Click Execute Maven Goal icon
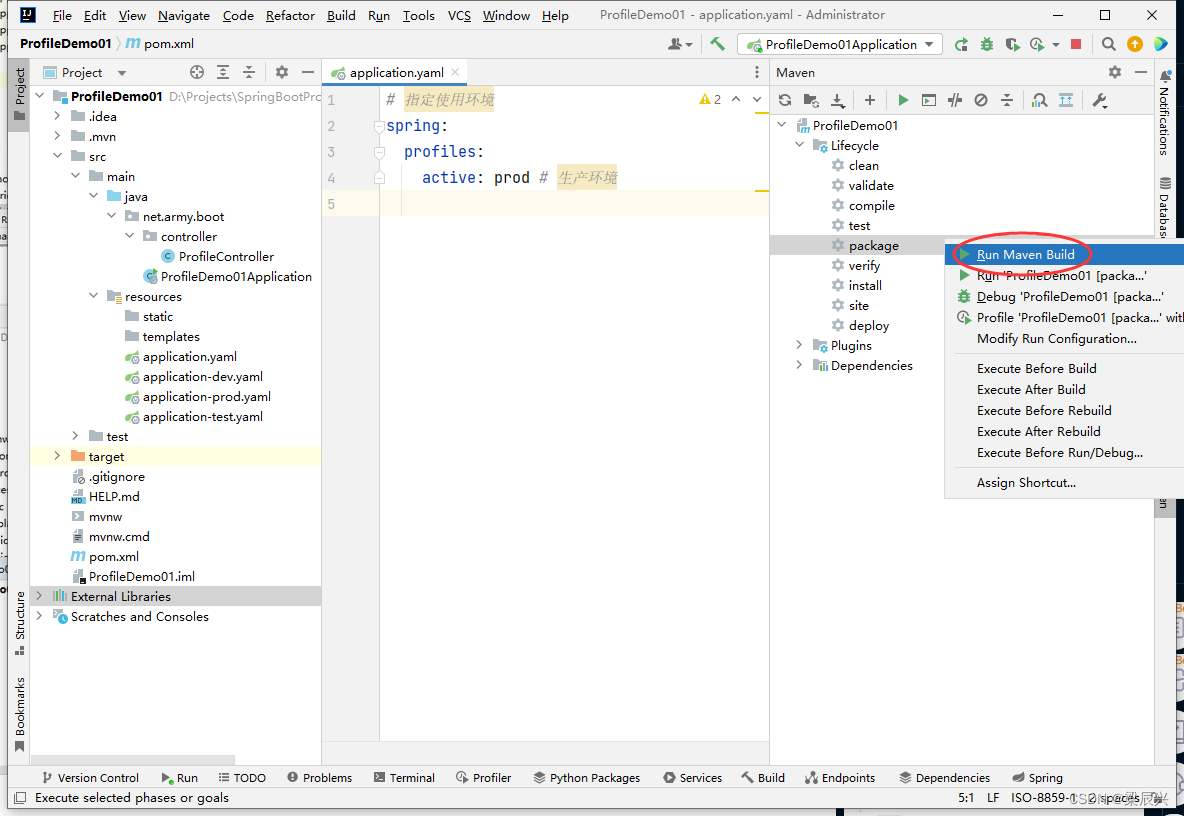 [929, 100]
